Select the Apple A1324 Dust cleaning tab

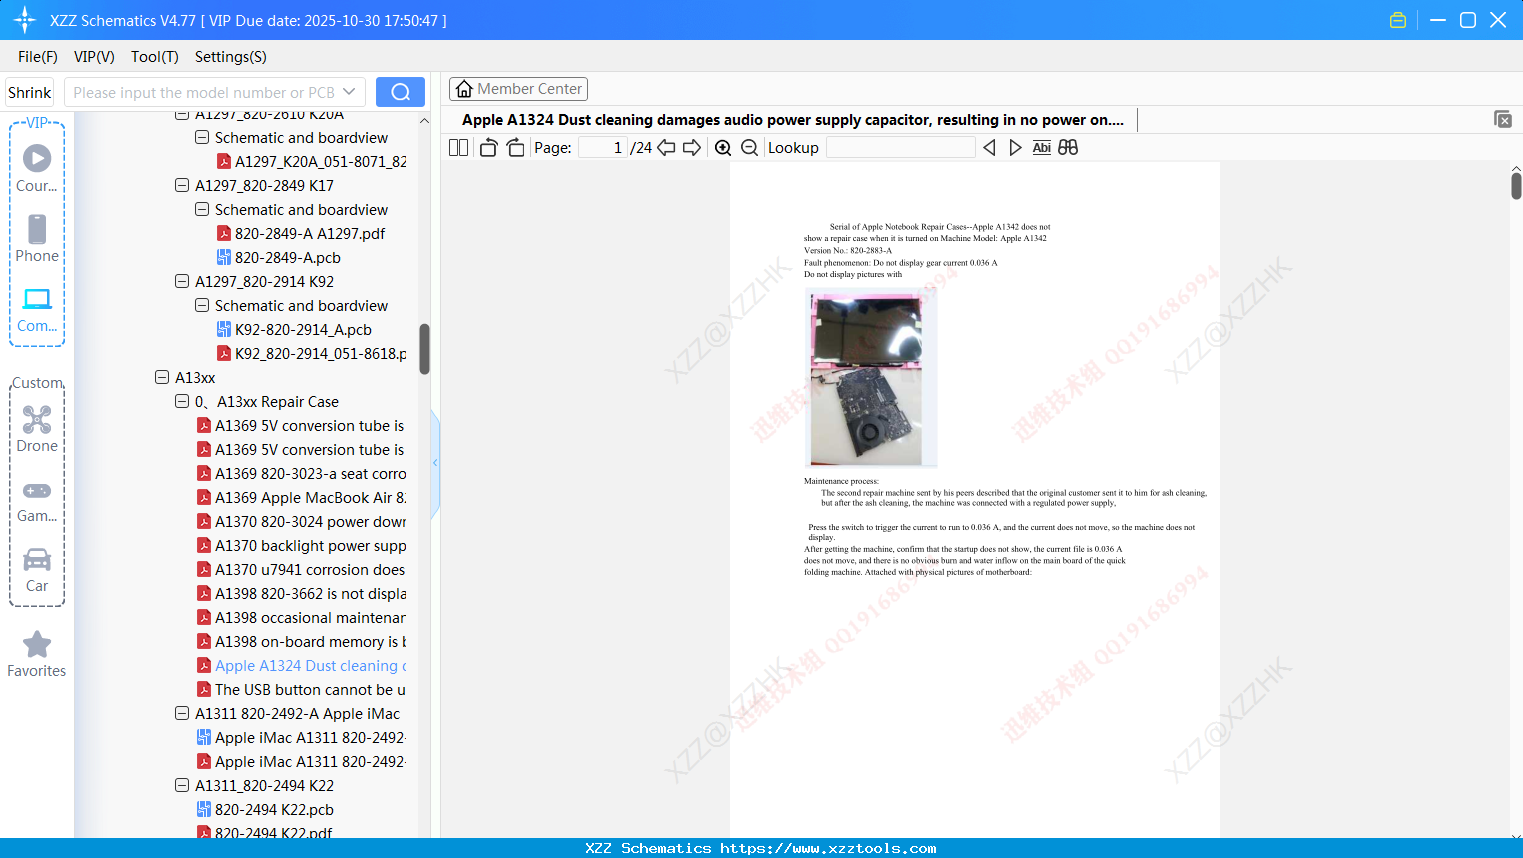[793, 120]
